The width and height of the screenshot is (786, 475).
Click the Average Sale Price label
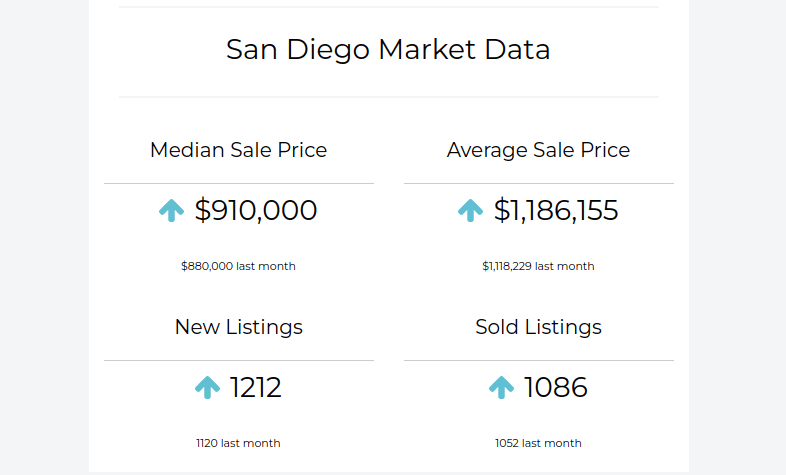tap(538, 150)
